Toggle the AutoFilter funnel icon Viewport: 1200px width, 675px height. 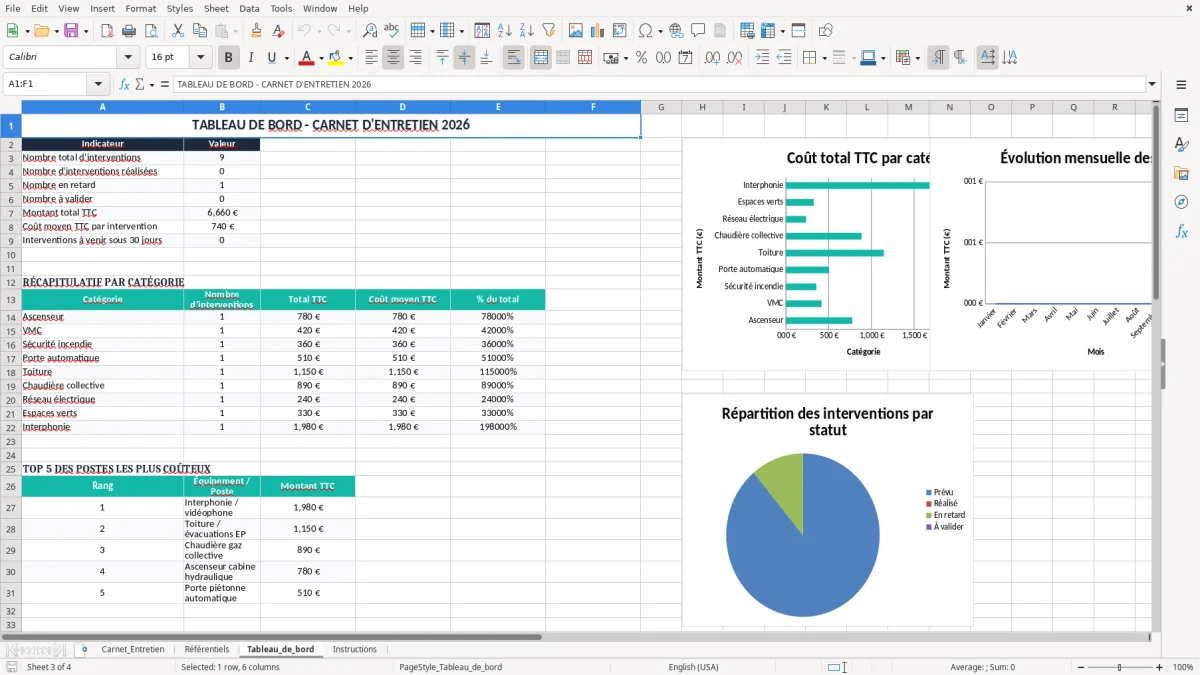548,31
